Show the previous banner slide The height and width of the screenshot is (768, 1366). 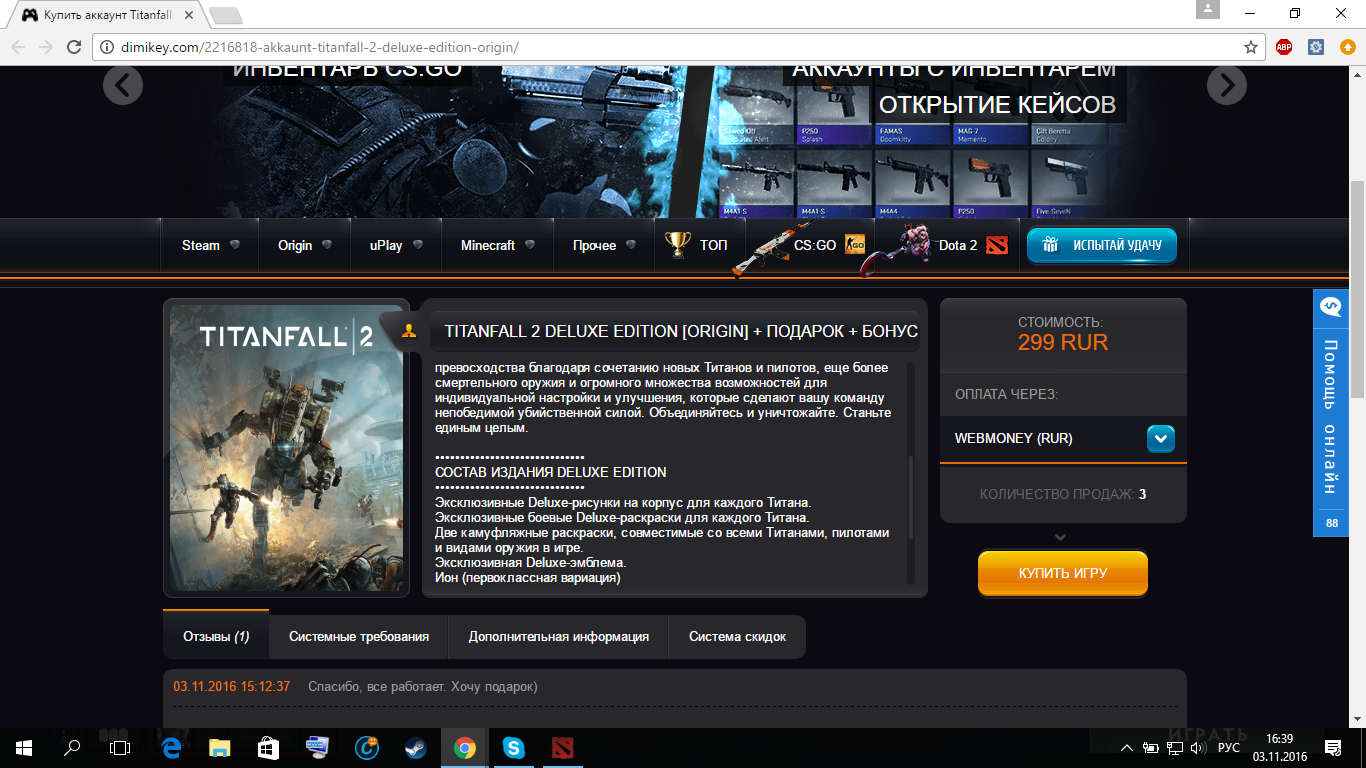123,86
